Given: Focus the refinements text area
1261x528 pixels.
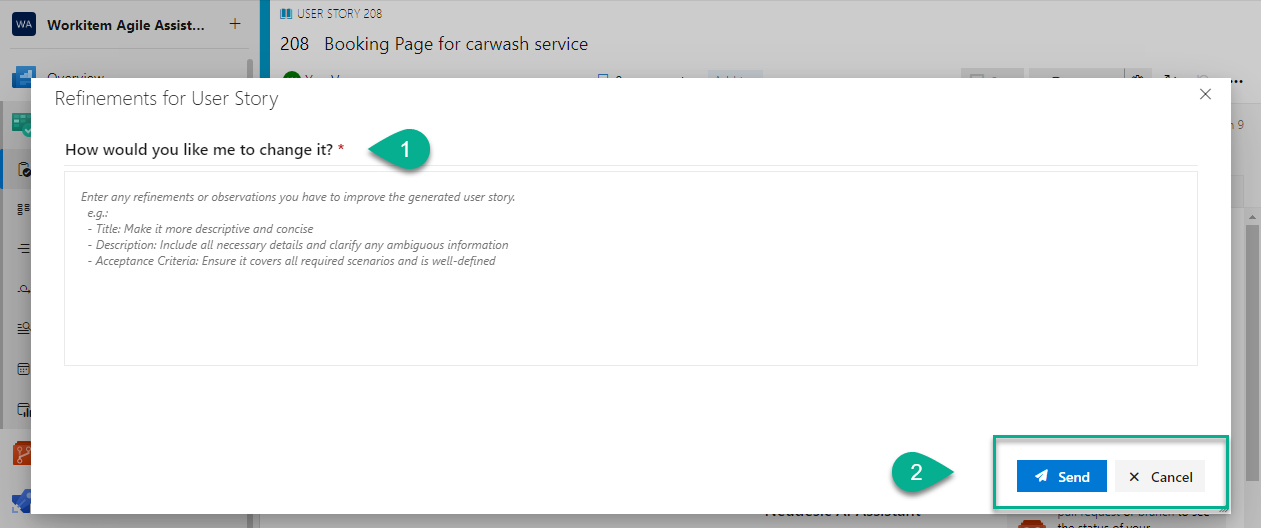Looking at the screenshot, I should [630, 300].
